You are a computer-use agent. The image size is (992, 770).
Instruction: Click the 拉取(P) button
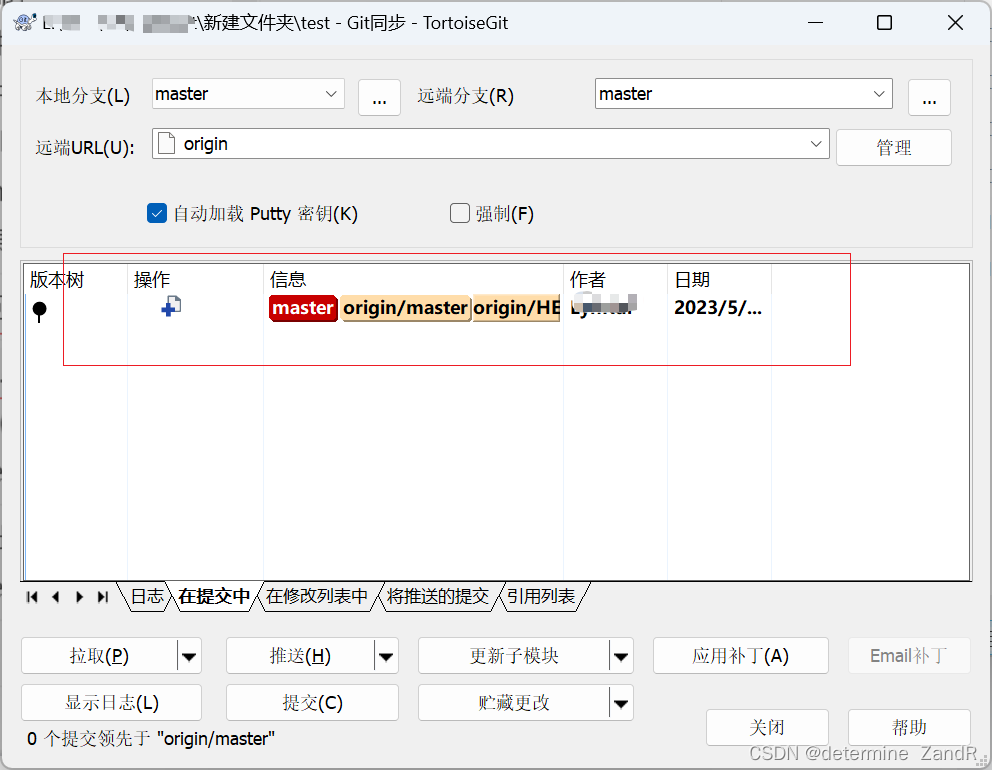click(99, 656)
